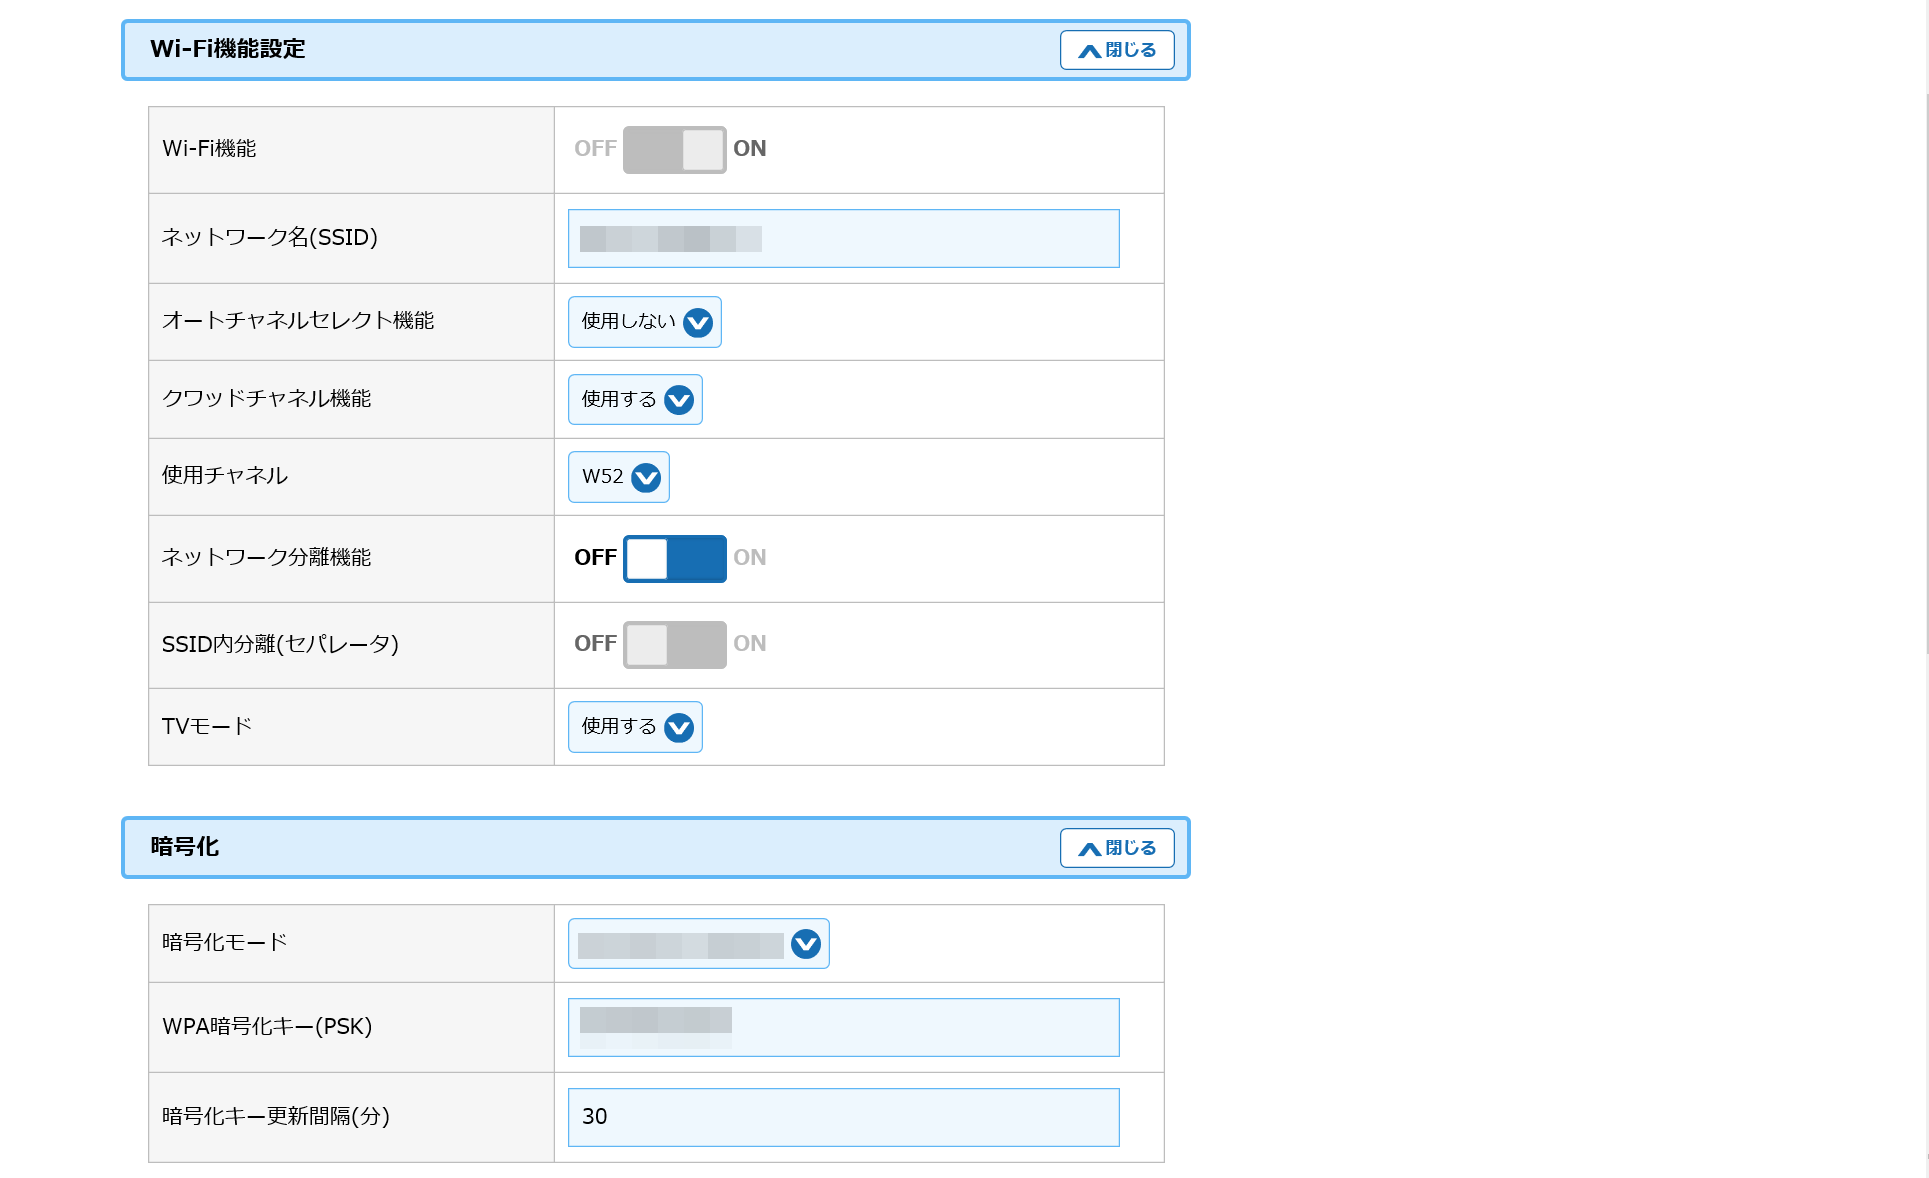This screenshot has height=1178, width=1929.
Task: Click the arrow icon in TVモード selector
Action: (679, 727)
